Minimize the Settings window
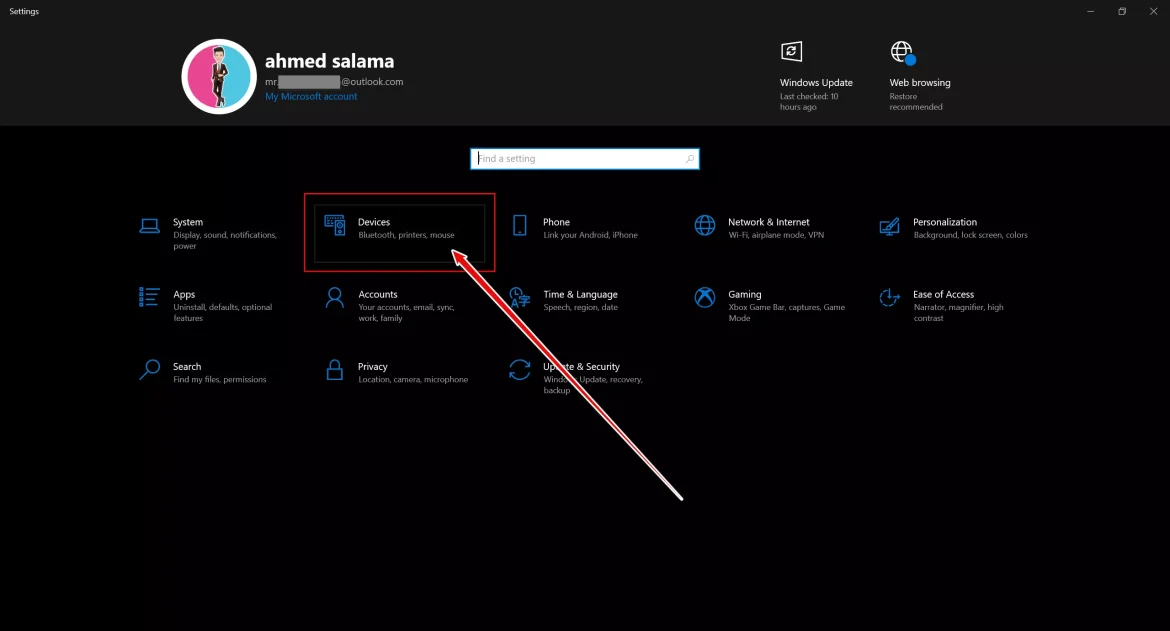The height and width of the screenshot is (631, 1170). coord(1091,11)
